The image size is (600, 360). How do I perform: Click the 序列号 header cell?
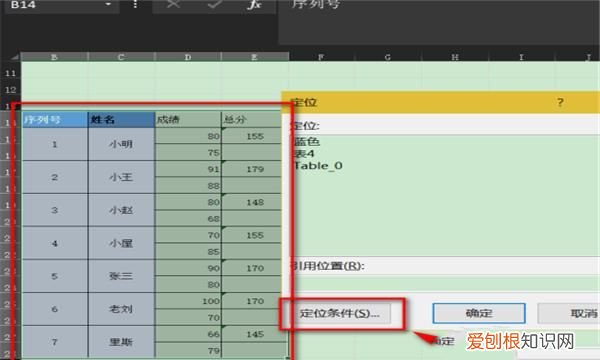point(55,120)
